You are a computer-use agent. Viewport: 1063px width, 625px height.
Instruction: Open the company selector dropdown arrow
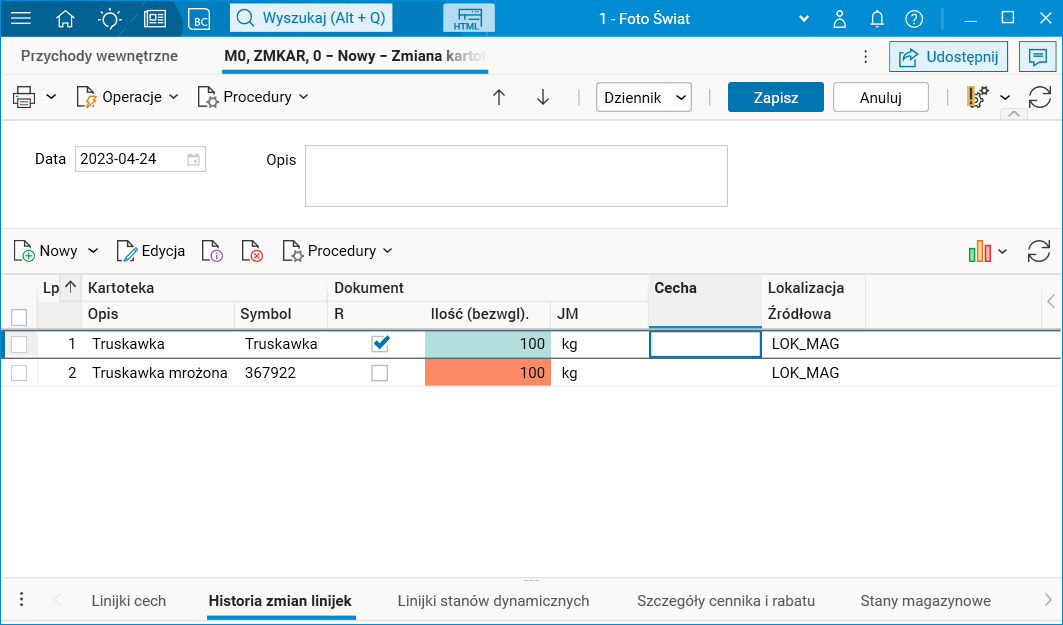pos(804,19)
